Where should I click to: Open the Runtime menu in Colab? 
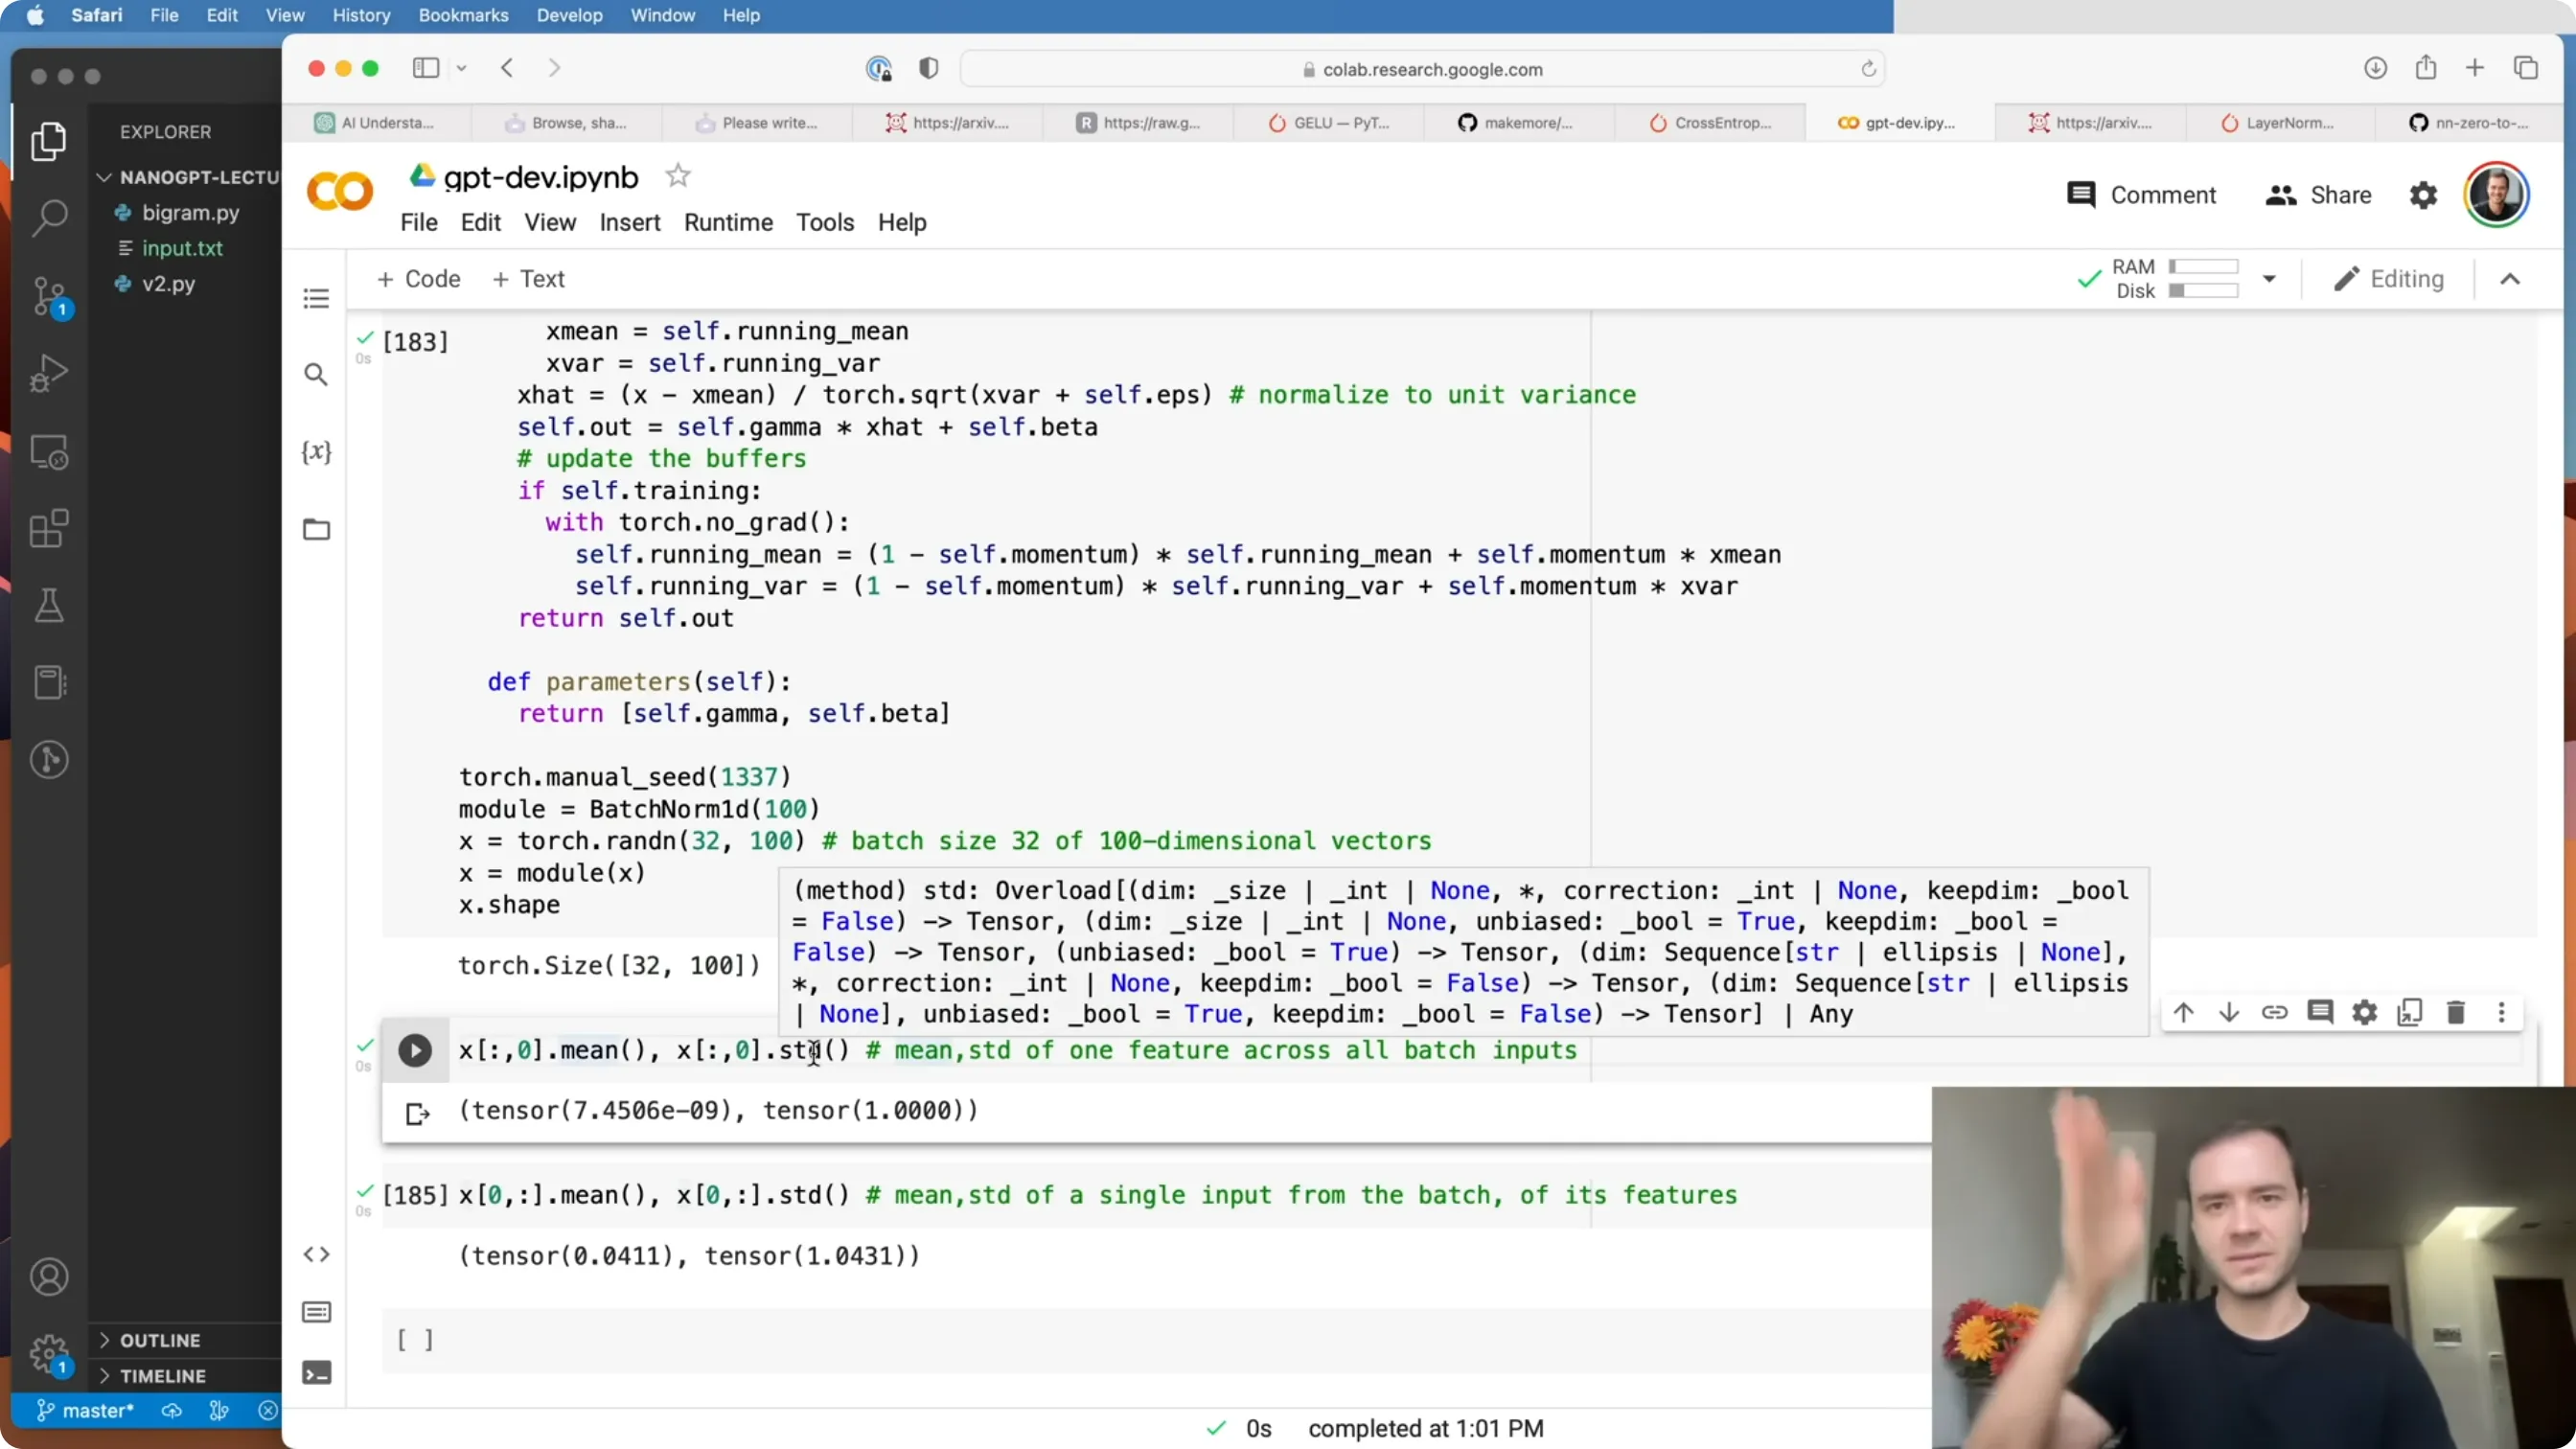pos(728,222)
